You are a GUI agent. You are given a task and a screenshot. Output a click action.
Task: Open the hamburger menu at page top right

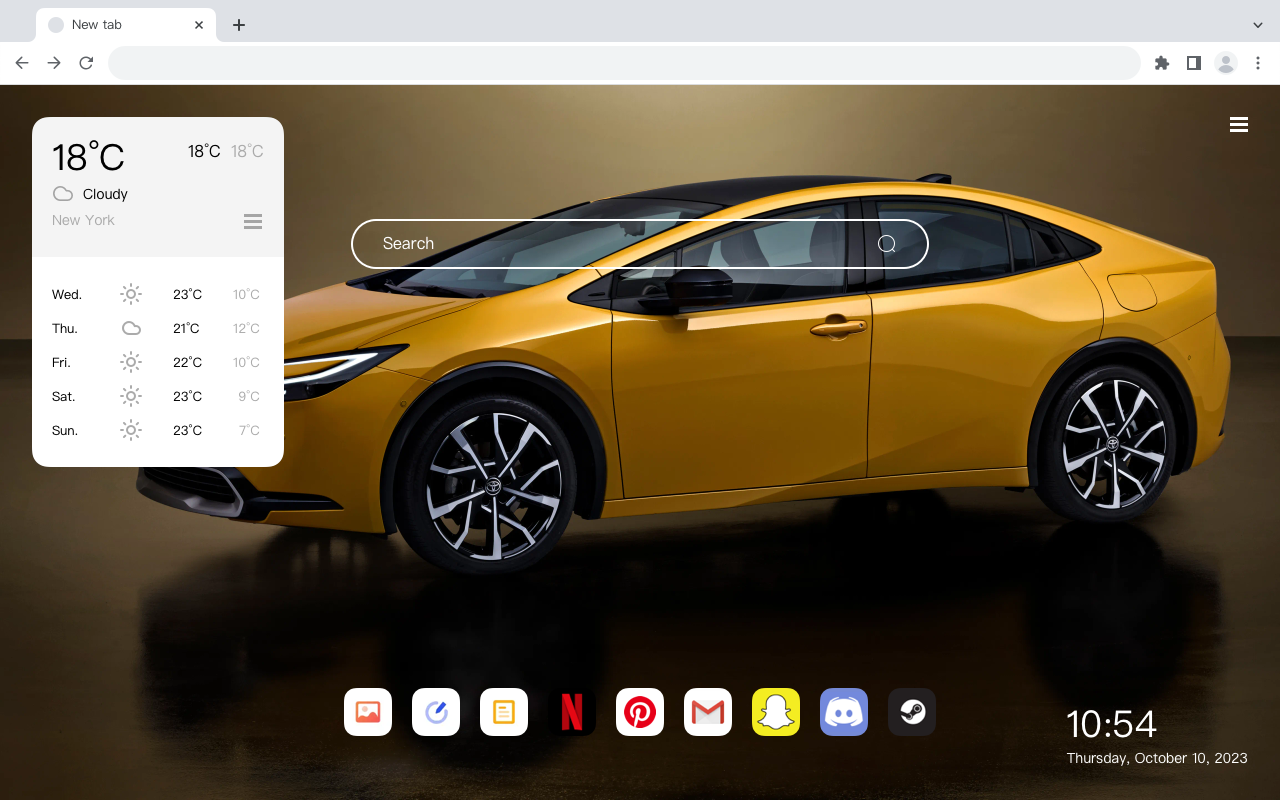[x=1239, y=125]
